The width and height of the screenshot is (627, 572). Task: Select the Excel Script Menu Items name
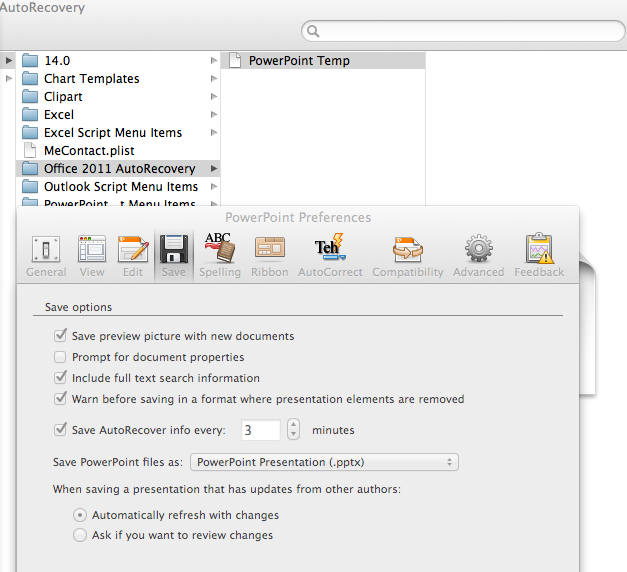113,133
